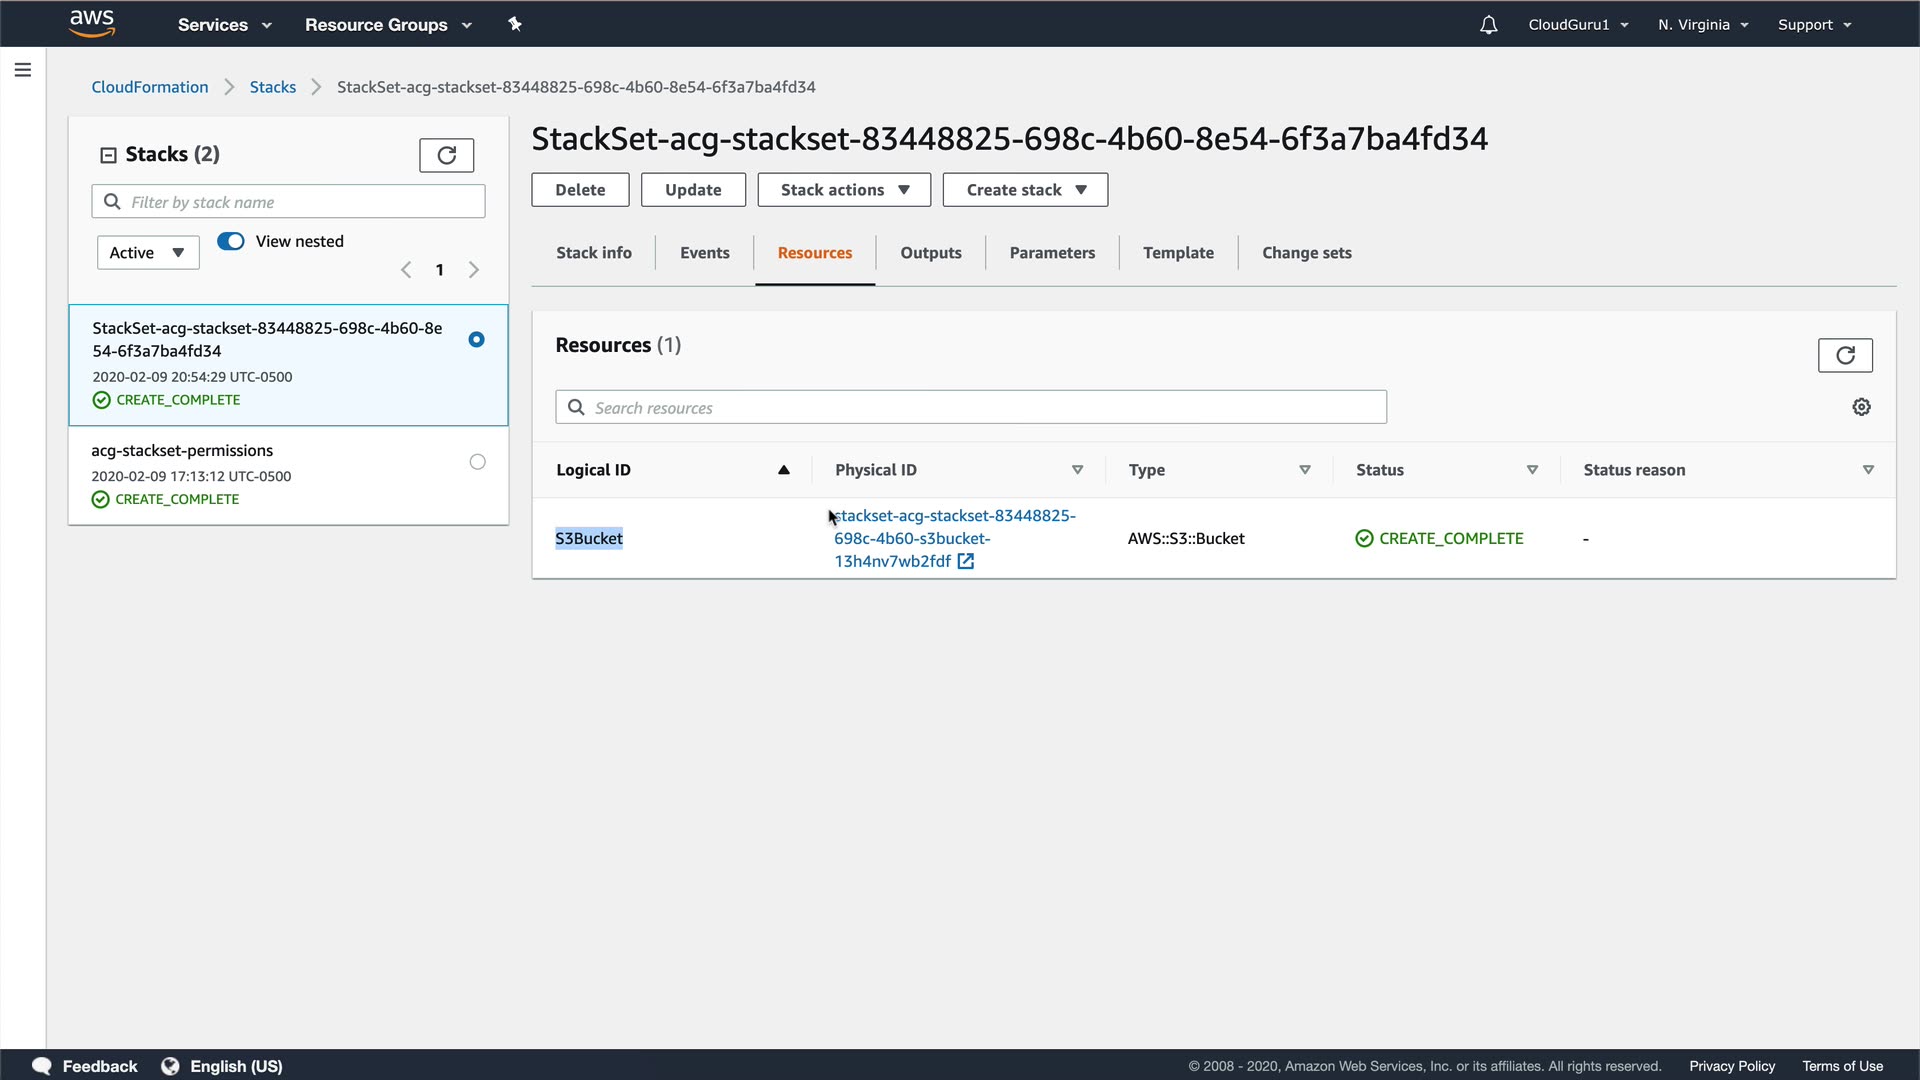Screen dimensions: 1920x1080
Task: Select the acg-stackset-permissions stack radio button
Action: coord(477,462)
